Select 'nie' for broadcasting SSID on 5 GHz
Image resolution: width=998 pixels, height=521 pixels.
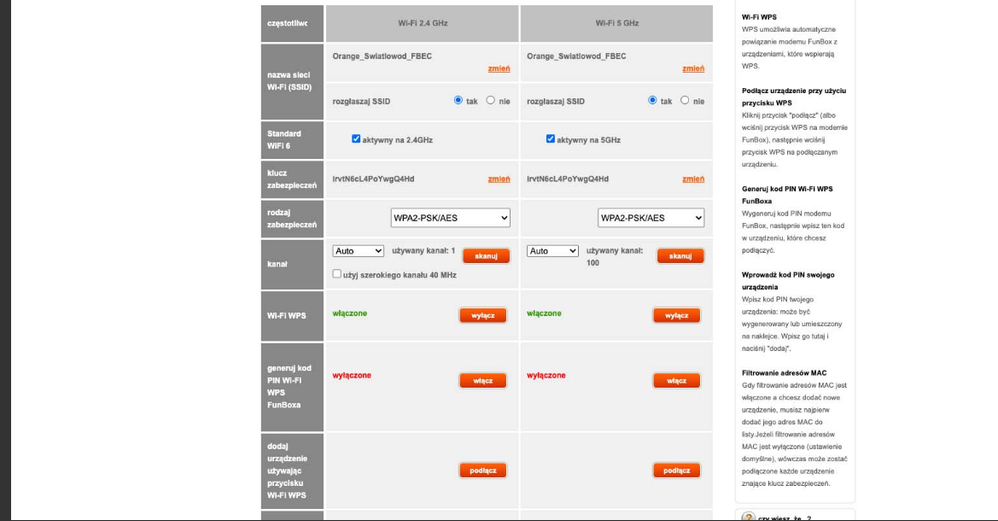click(685, 100)
